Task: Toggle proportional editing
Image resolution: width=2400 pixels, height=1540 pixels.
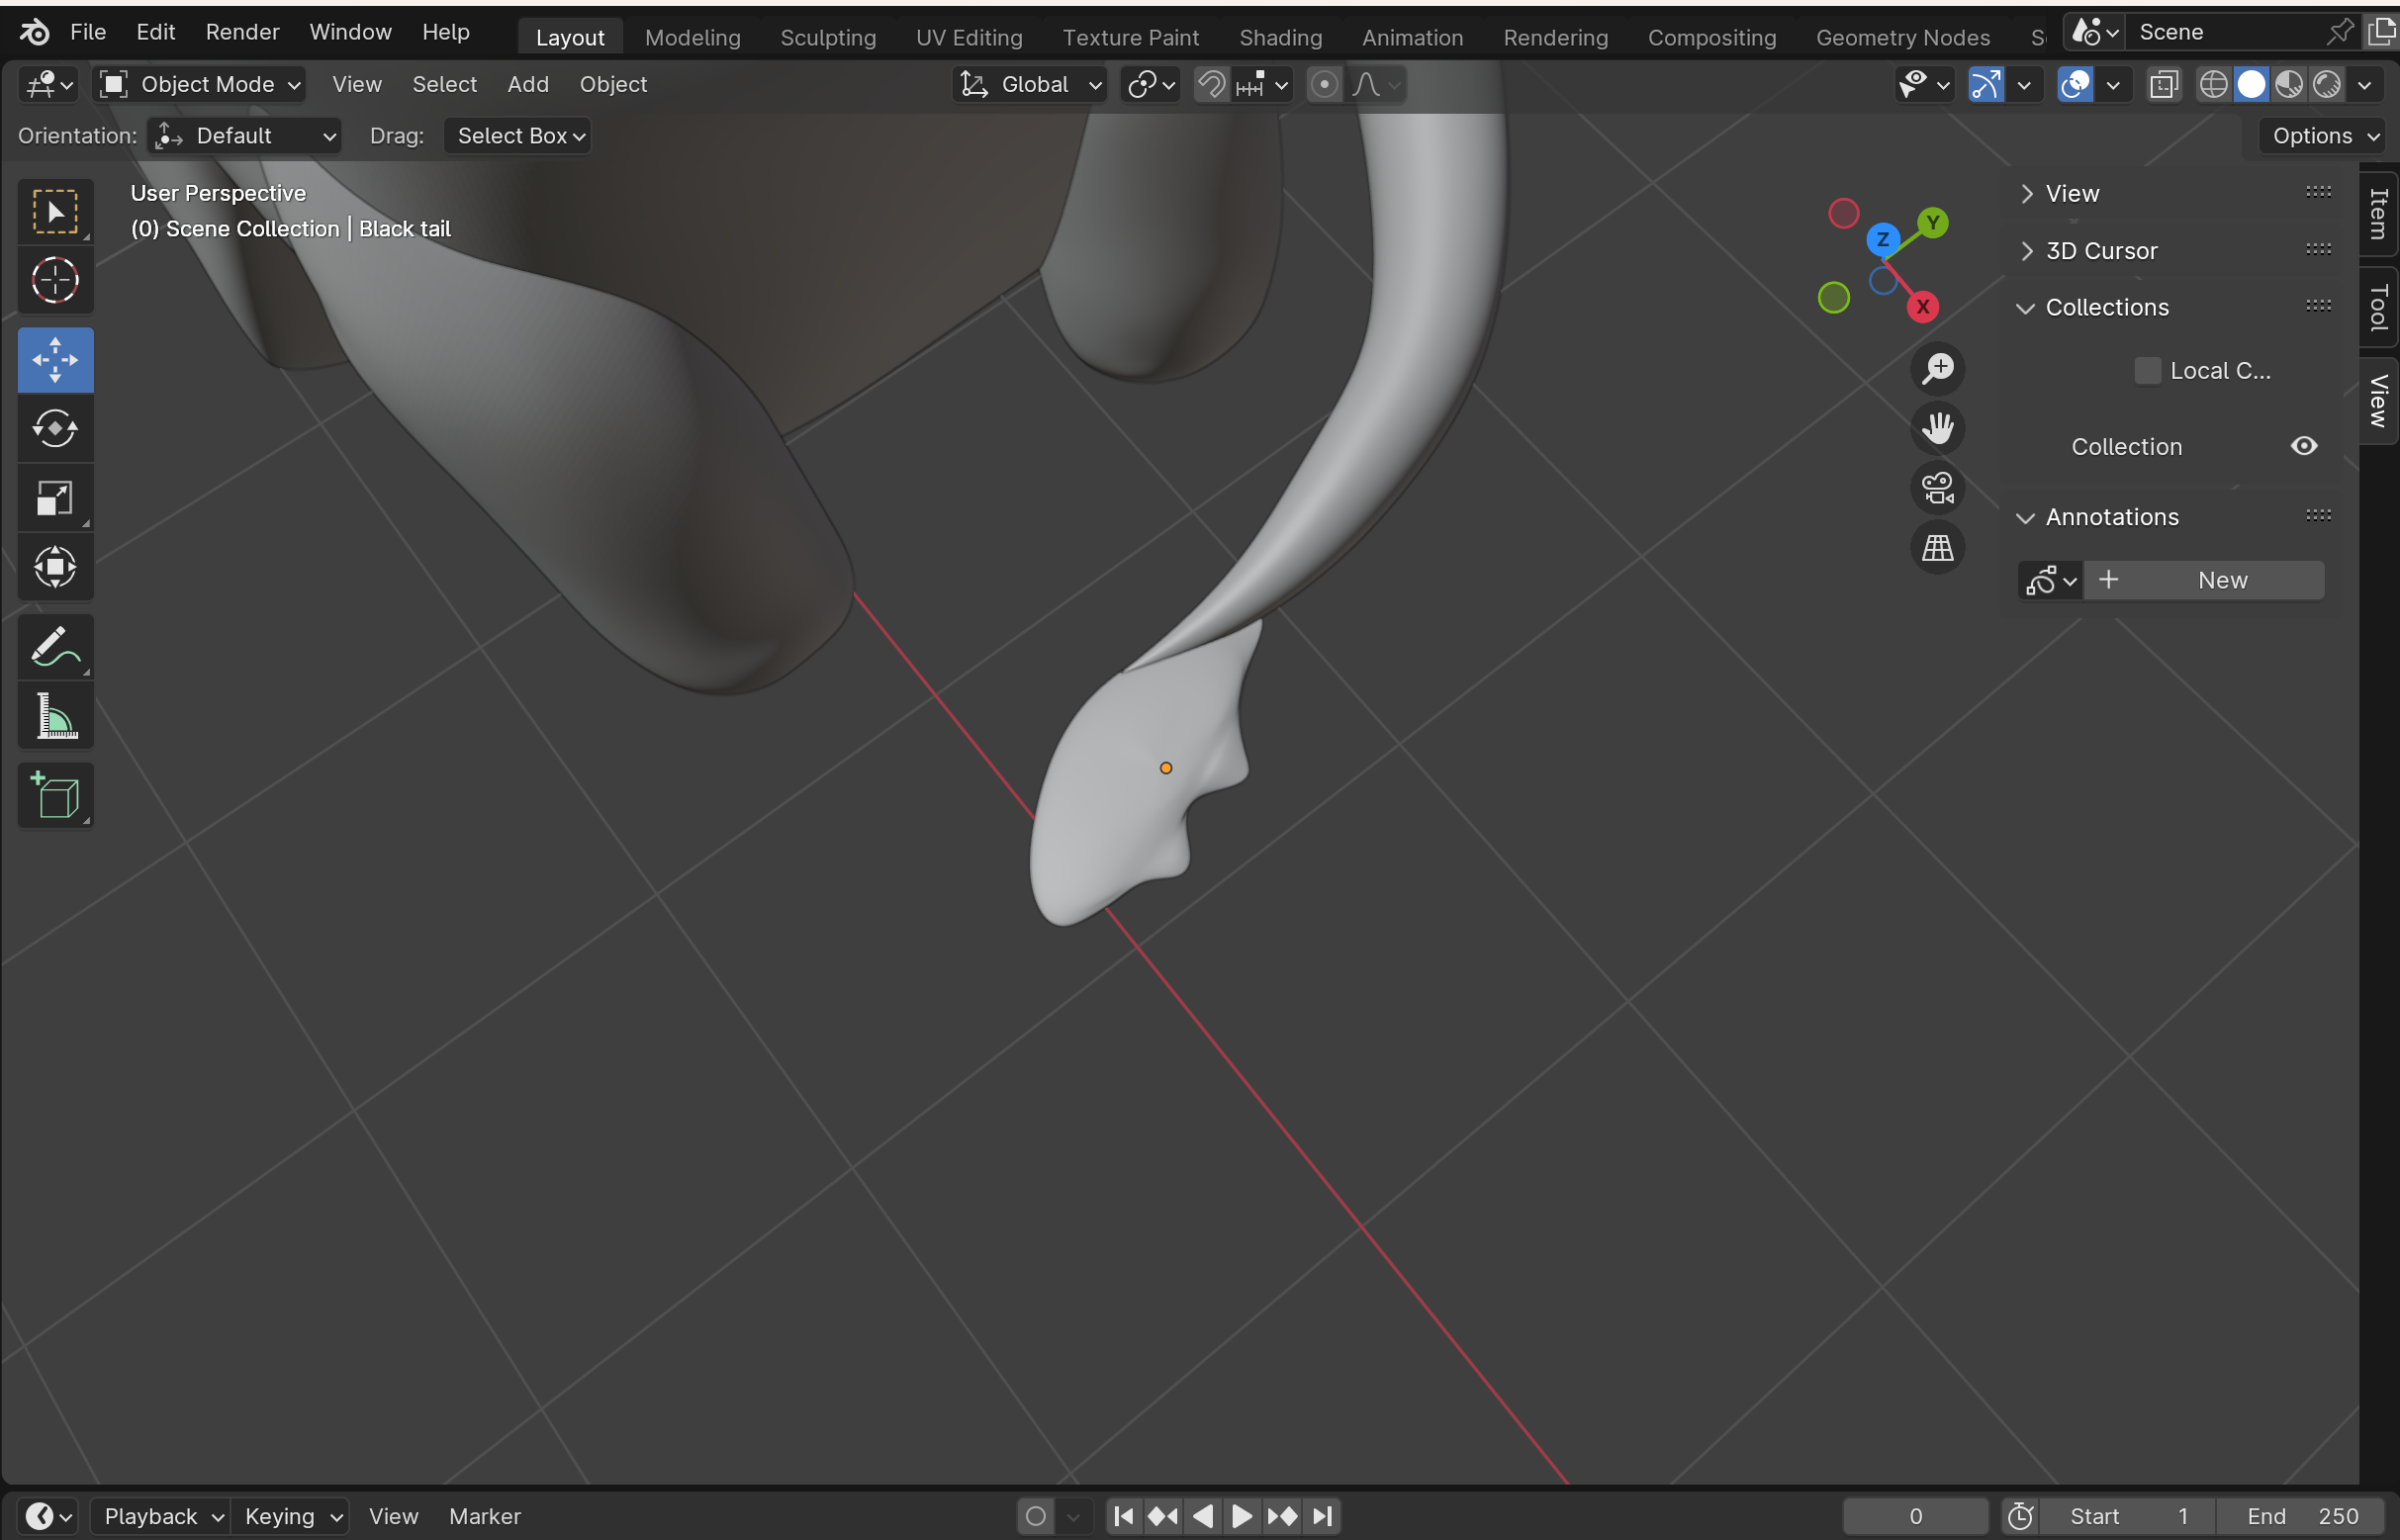Action: [1325, 85]
